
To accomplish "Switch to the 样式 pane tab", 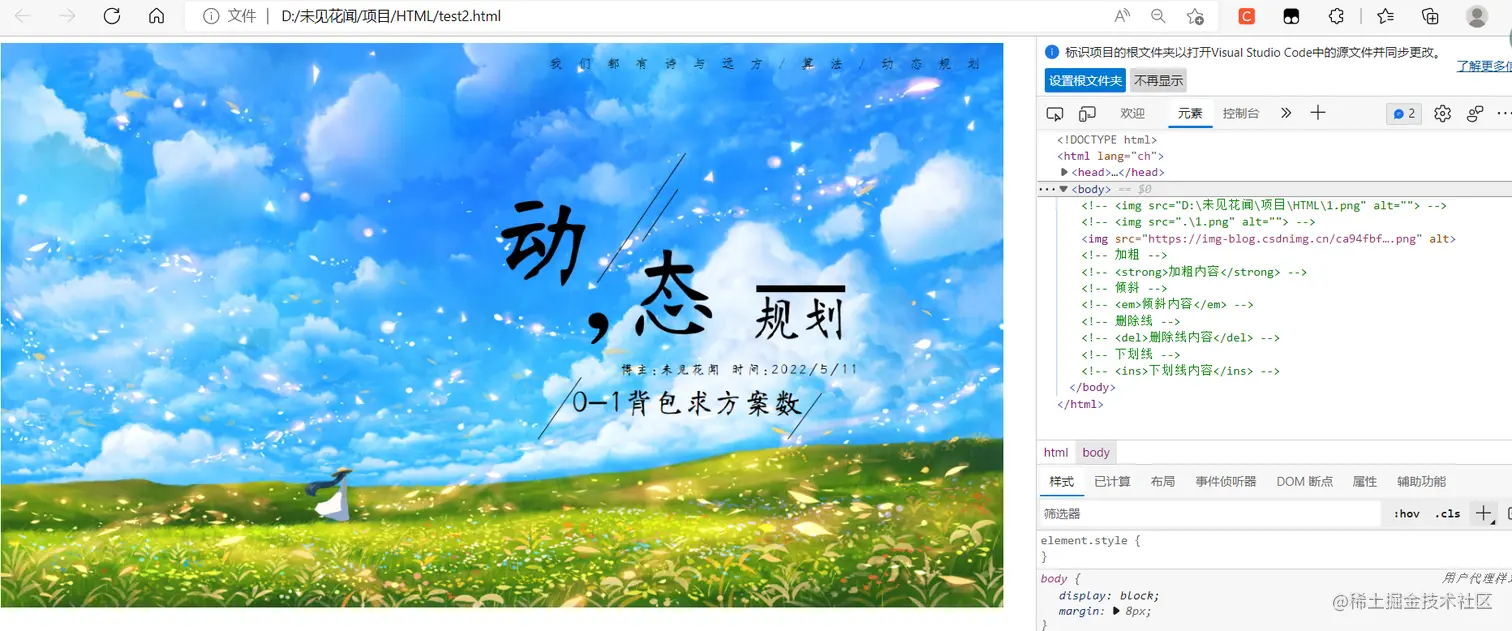I will [x=1061, y=481].
